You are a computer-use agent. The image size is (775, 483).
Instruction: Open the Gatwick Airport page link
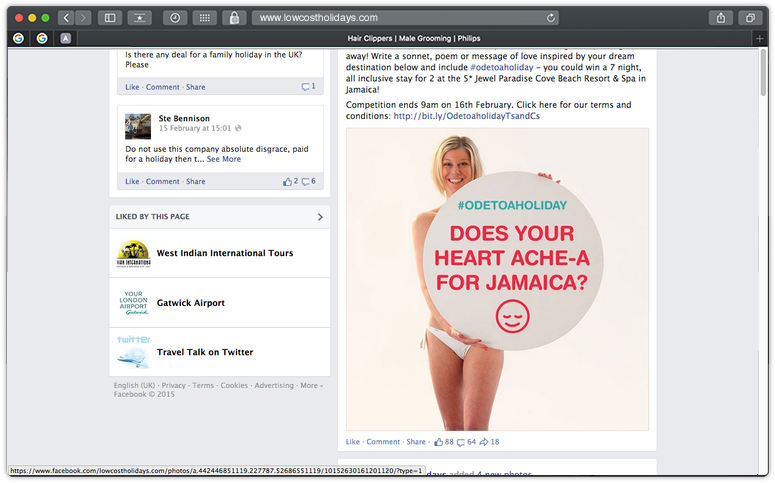coord(191,303)
